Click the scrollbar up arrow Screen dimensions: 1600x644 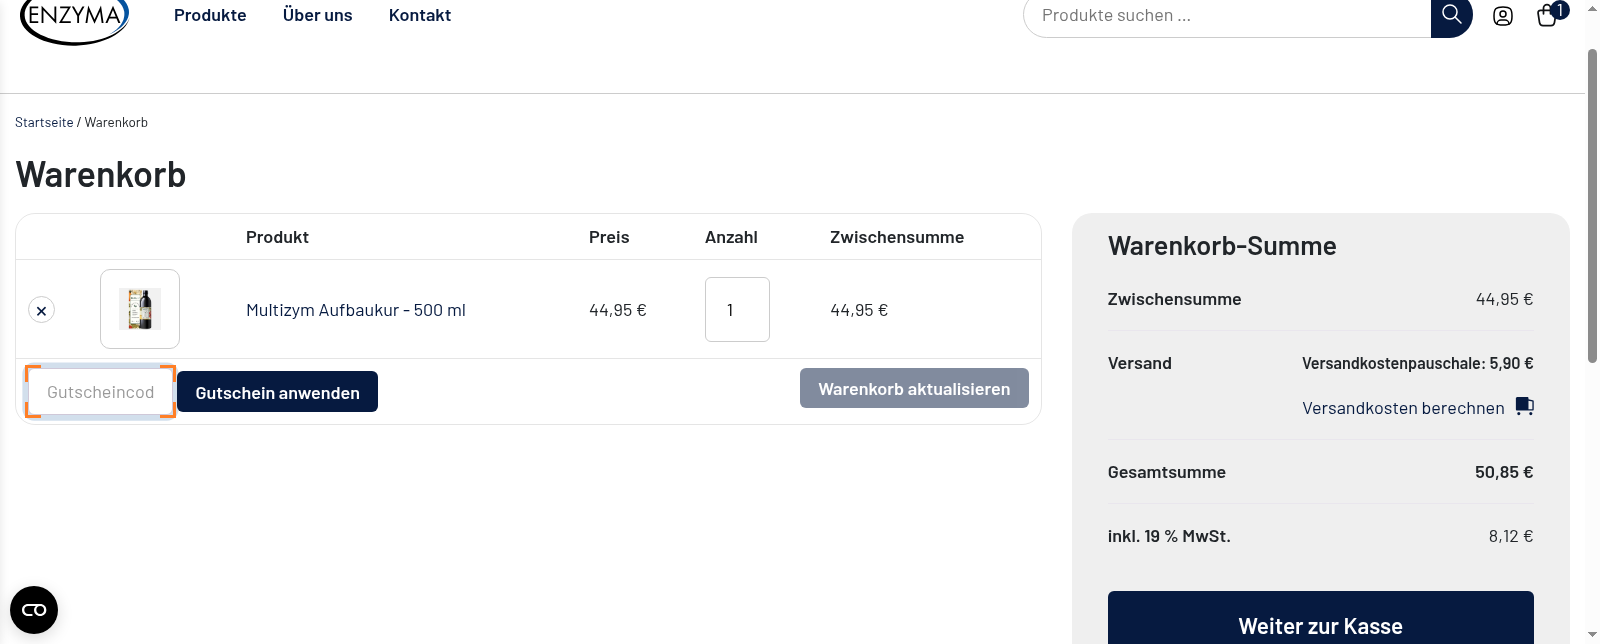1591,8
